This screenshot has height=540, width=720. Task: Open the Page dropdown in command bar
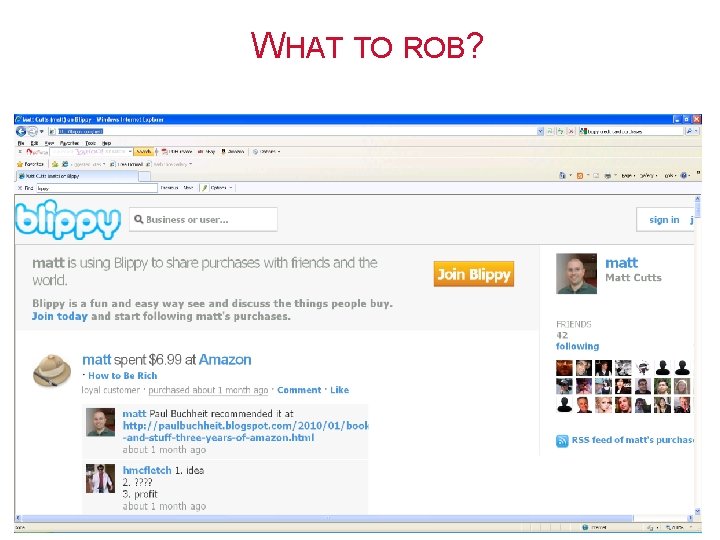coord(628,175)
